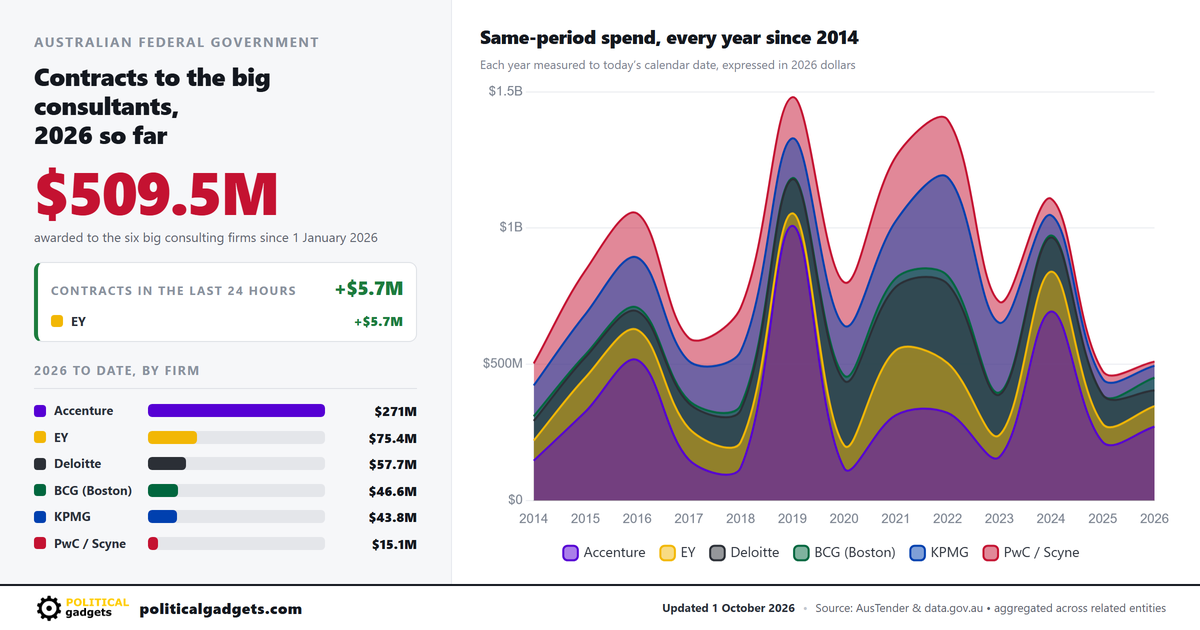The width and height of the screenshot is (1200, 630).
Task: Click the 2019 peak of the chart
Action: point(793,97)
